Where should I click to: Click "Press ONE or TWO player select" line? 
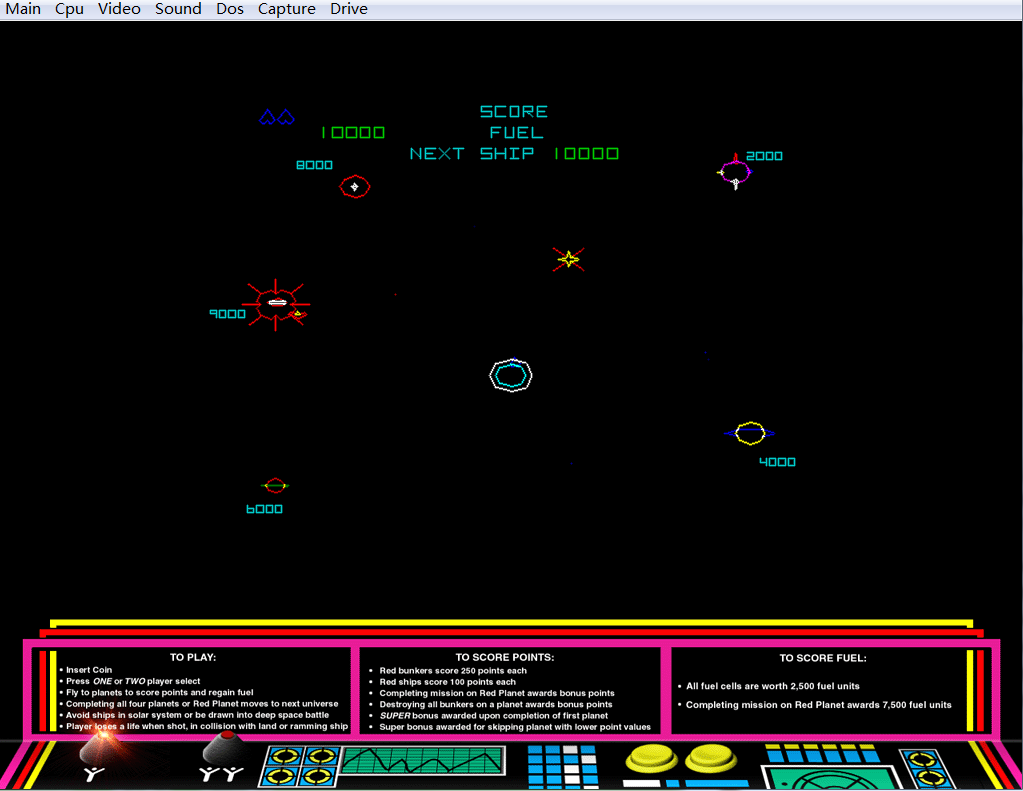point(133,681)
